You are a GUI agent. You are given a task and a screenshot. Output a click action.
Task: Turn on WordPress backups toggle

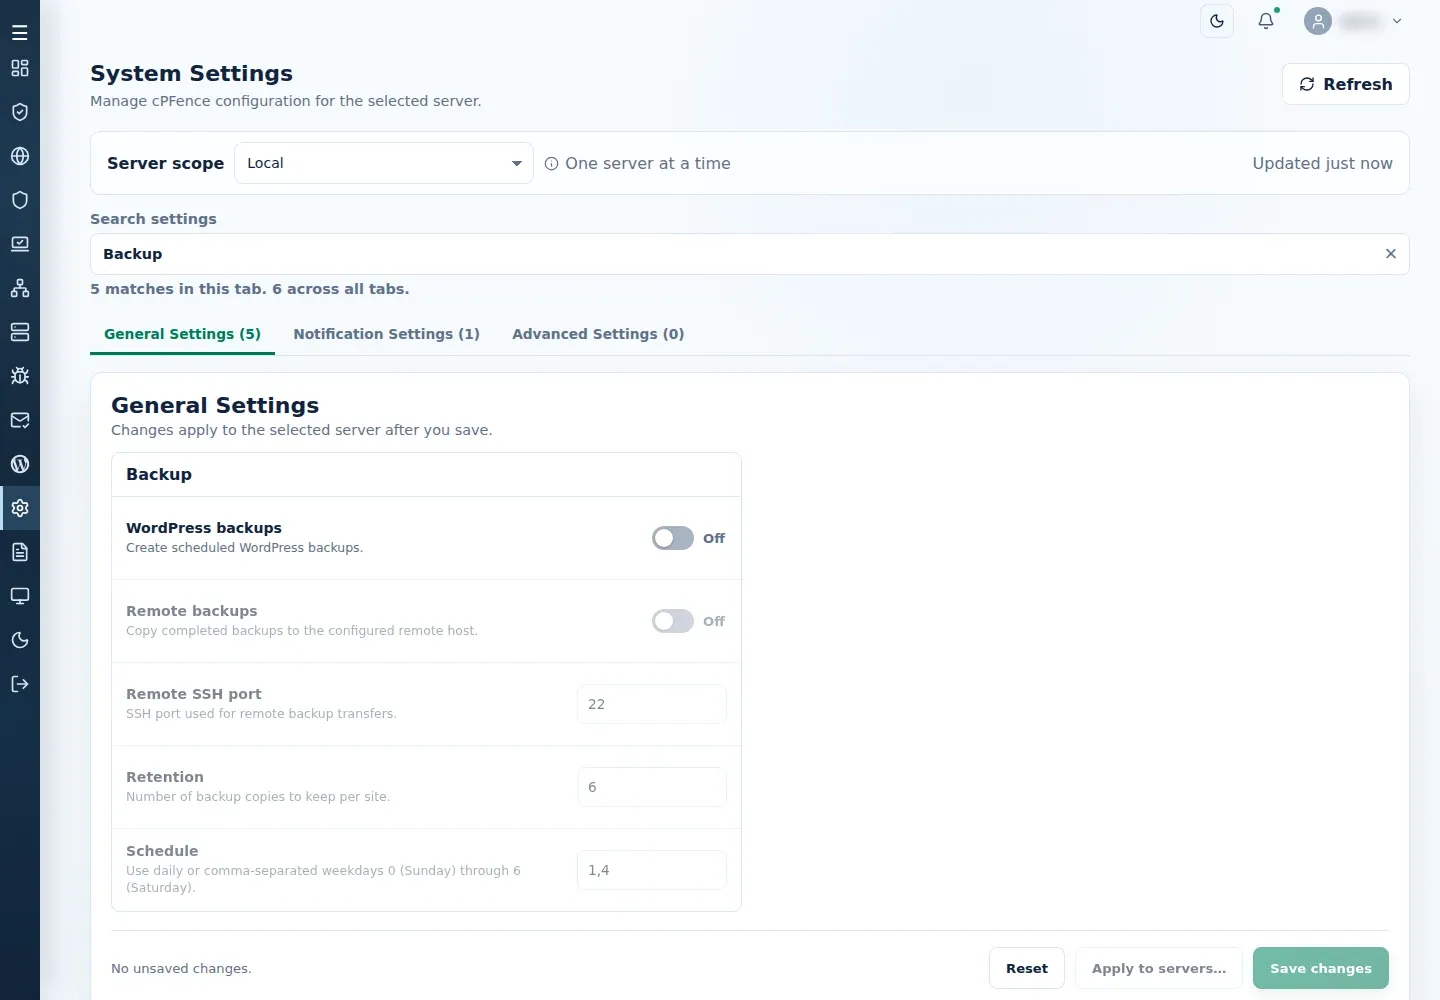[x=673, y=538]
